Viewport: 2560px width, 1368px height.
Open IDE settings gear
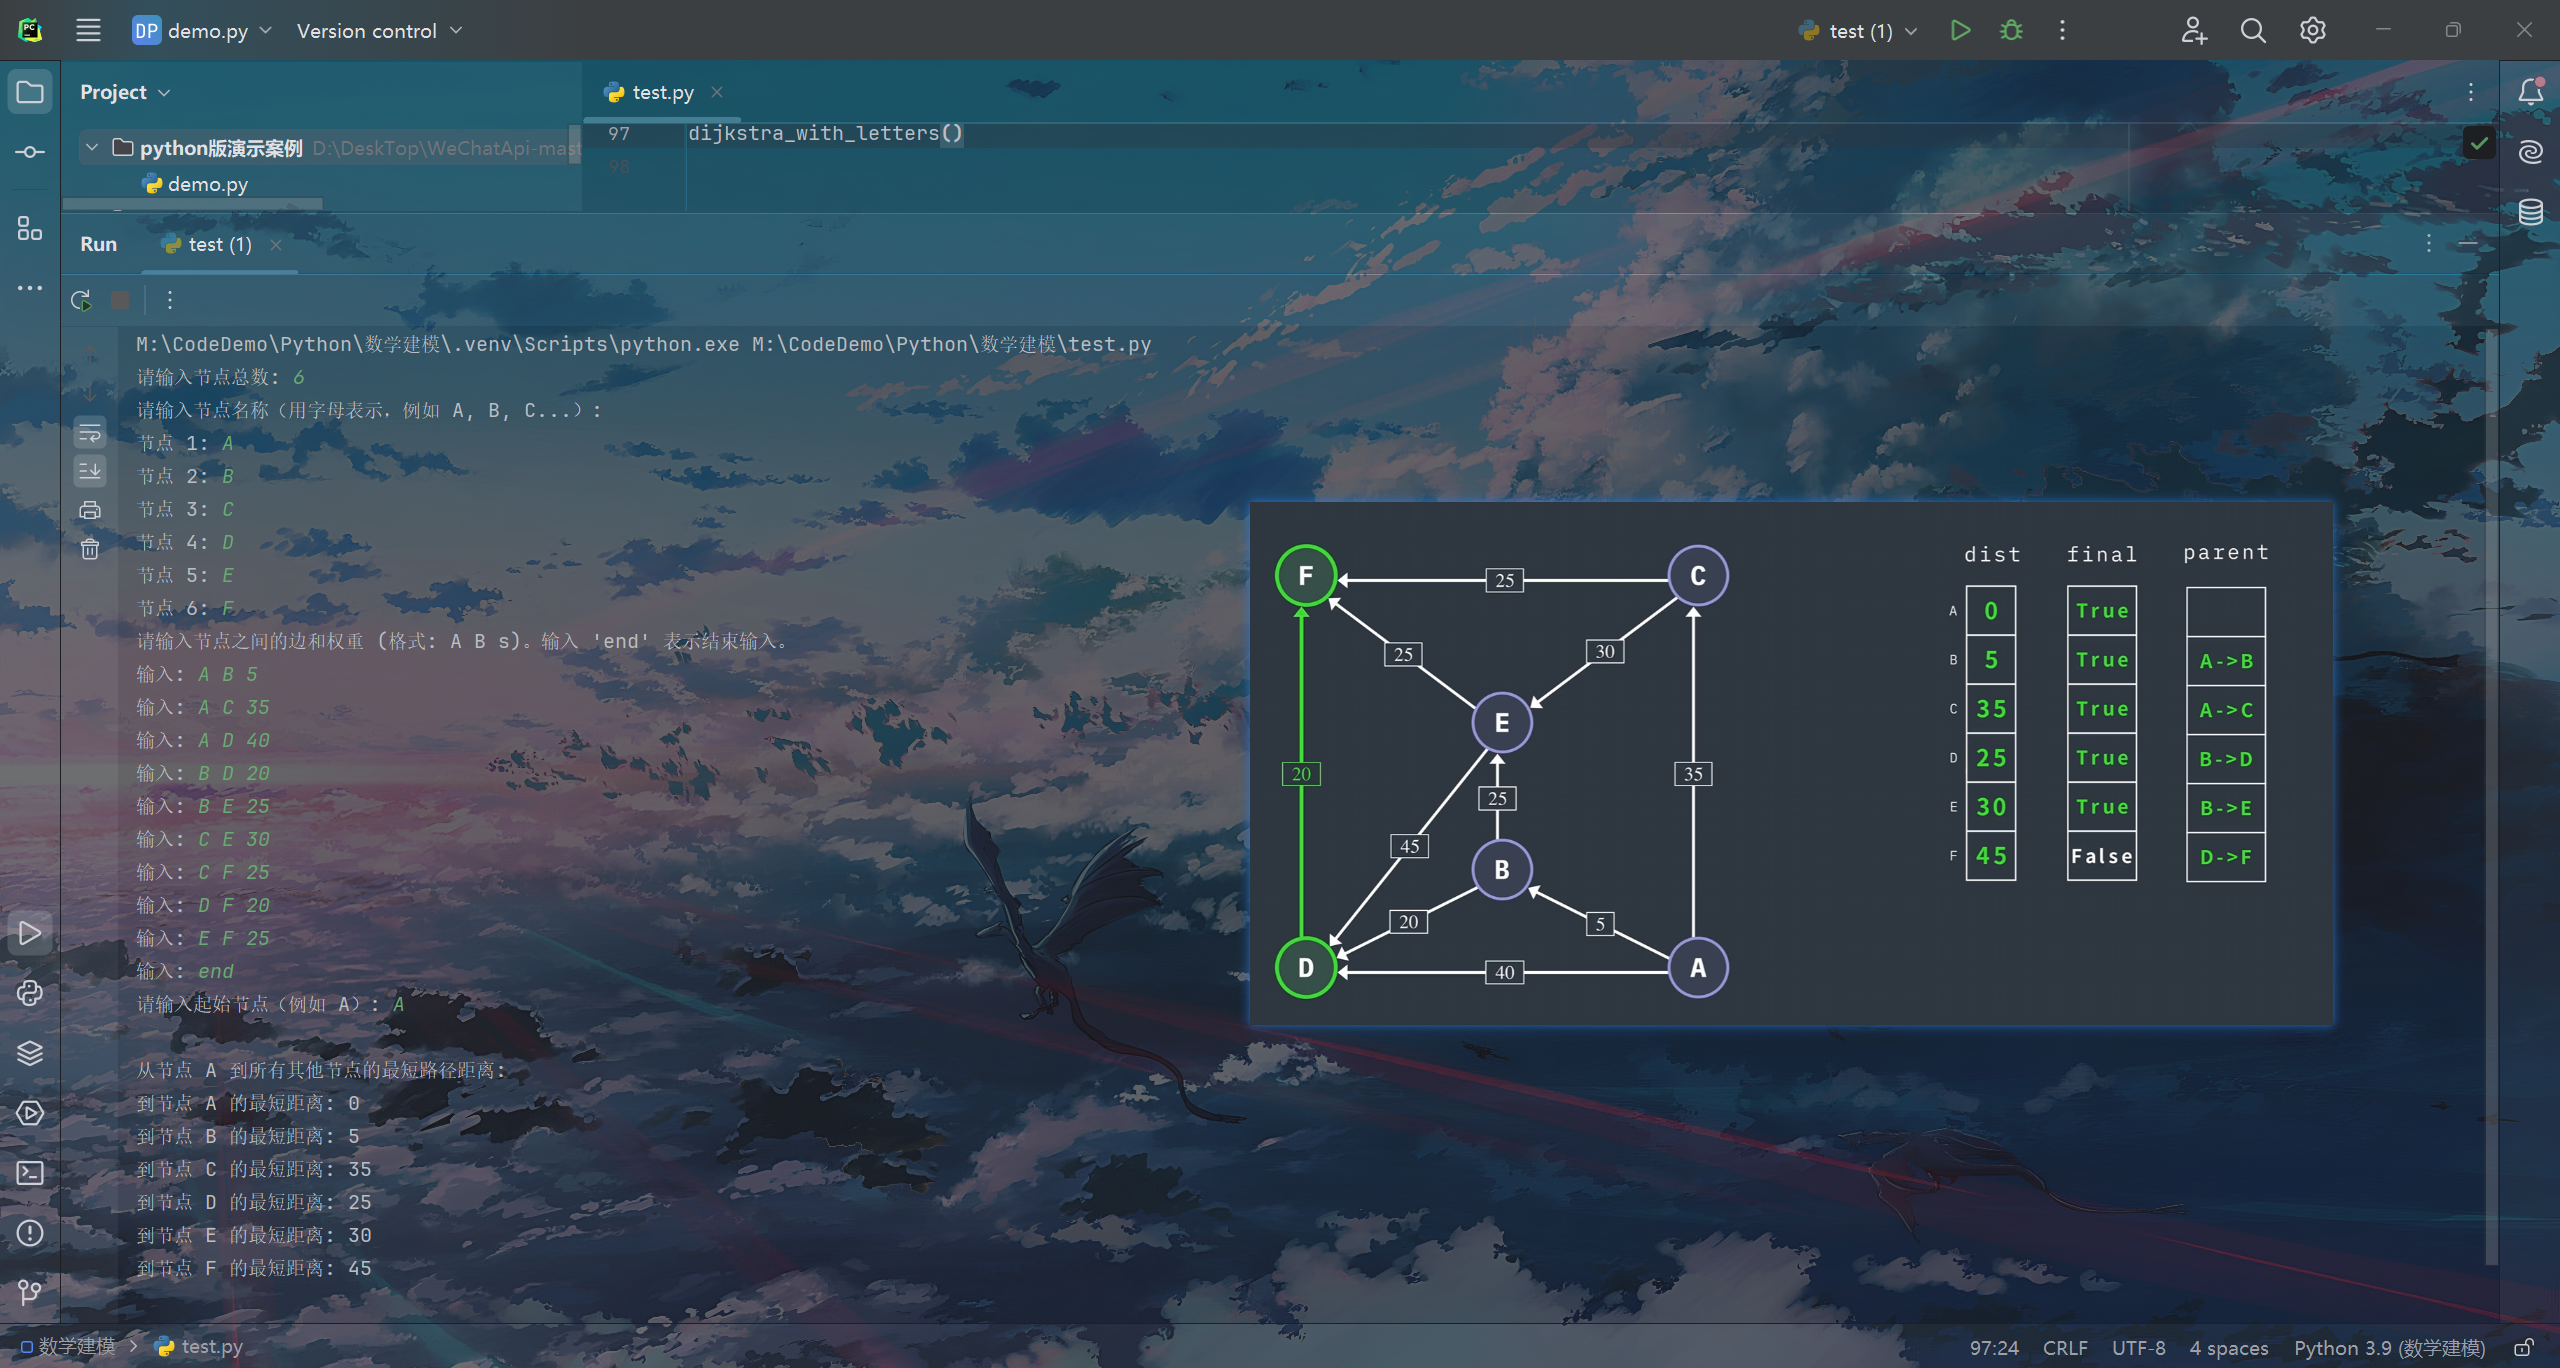pos(2313,30)
